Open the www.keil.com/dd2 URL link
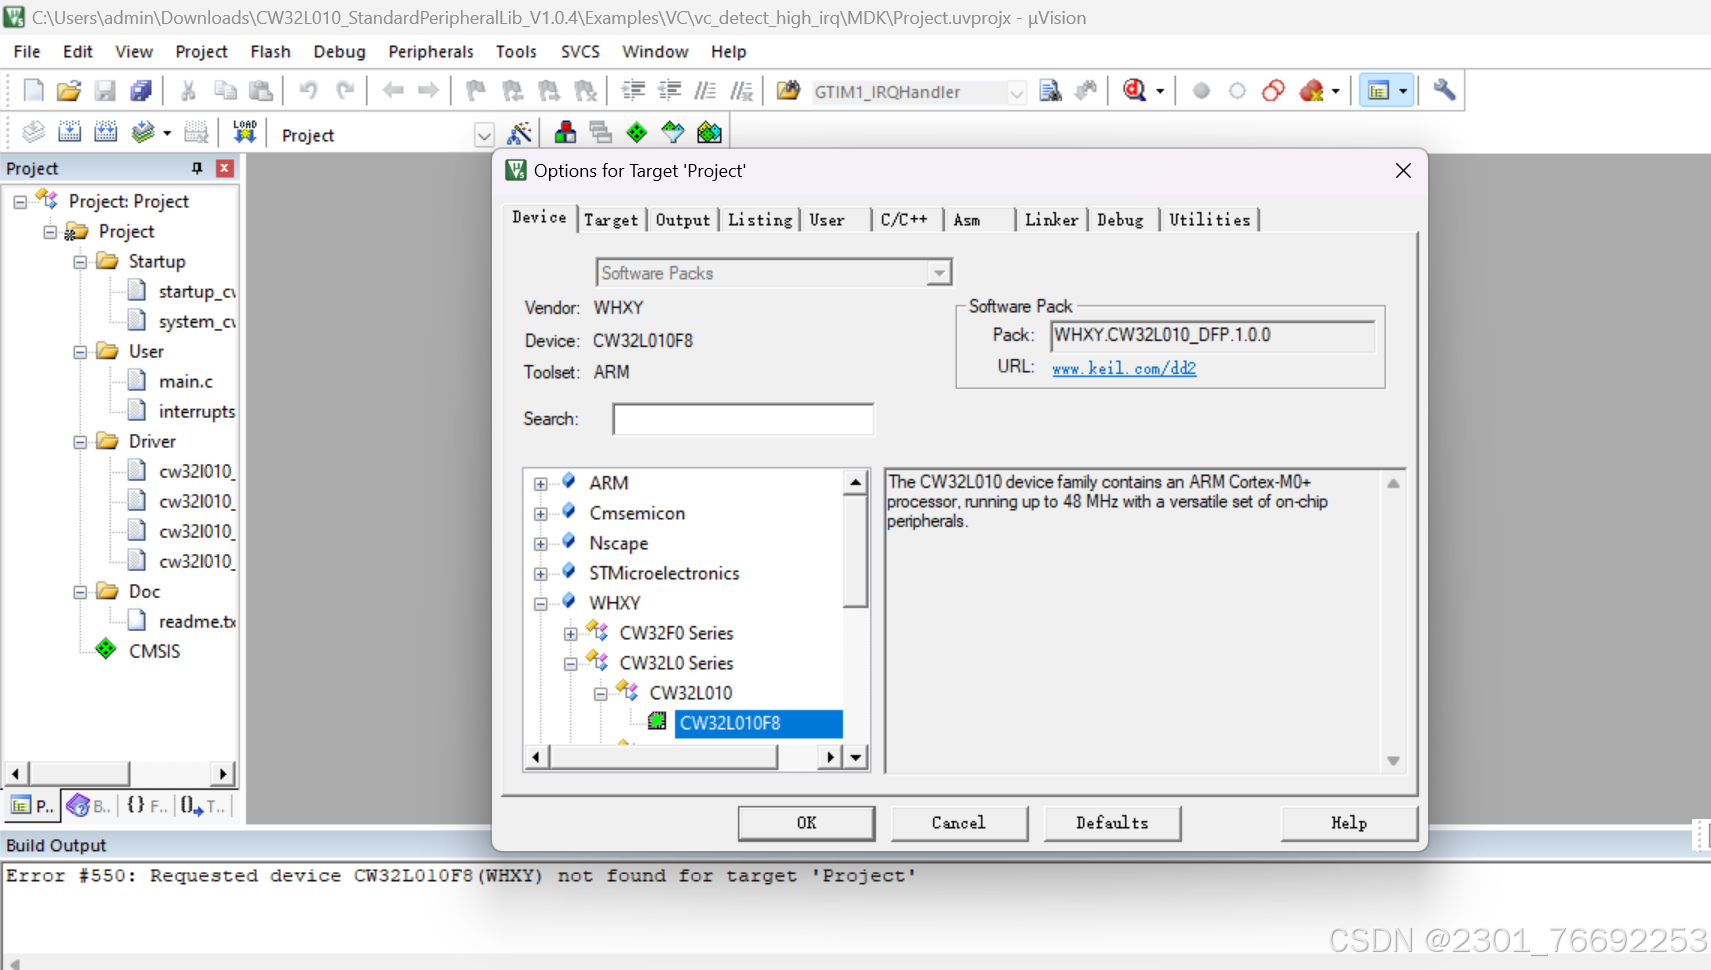Viewport: 1711px width, 970px height. coord(1124,368)
